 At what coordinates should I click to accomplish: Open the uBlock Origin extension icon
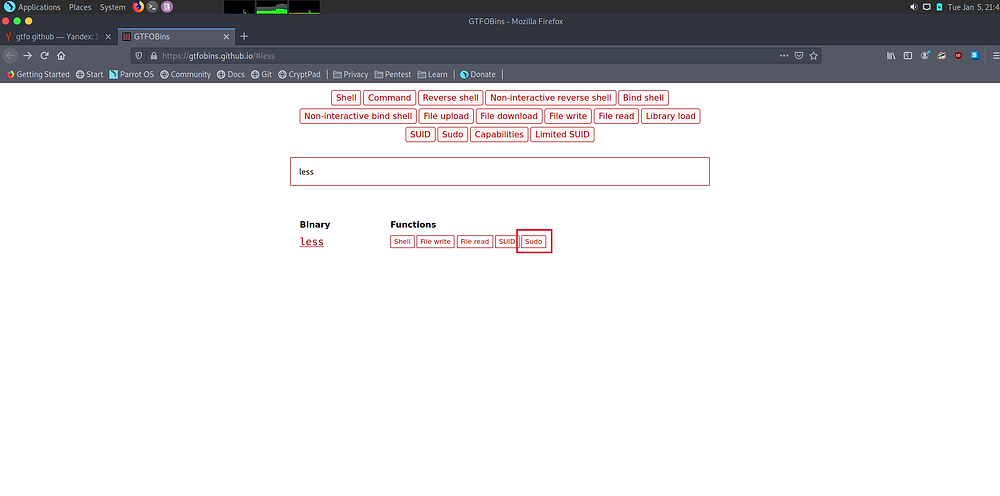pyautogui.click(x=958, y=55)
